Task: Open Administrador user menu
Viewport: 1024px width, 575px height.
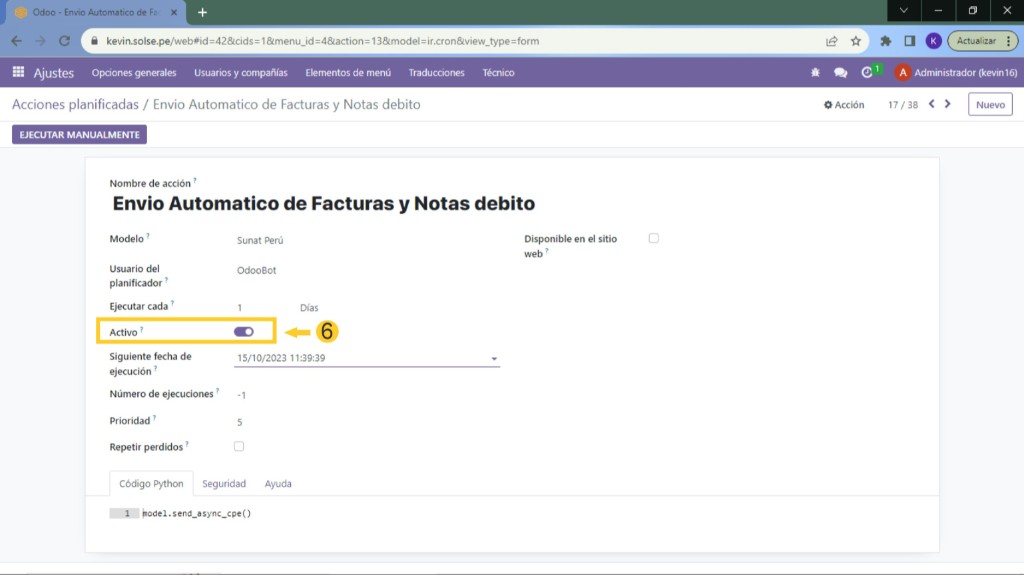Action: [955, 73]
